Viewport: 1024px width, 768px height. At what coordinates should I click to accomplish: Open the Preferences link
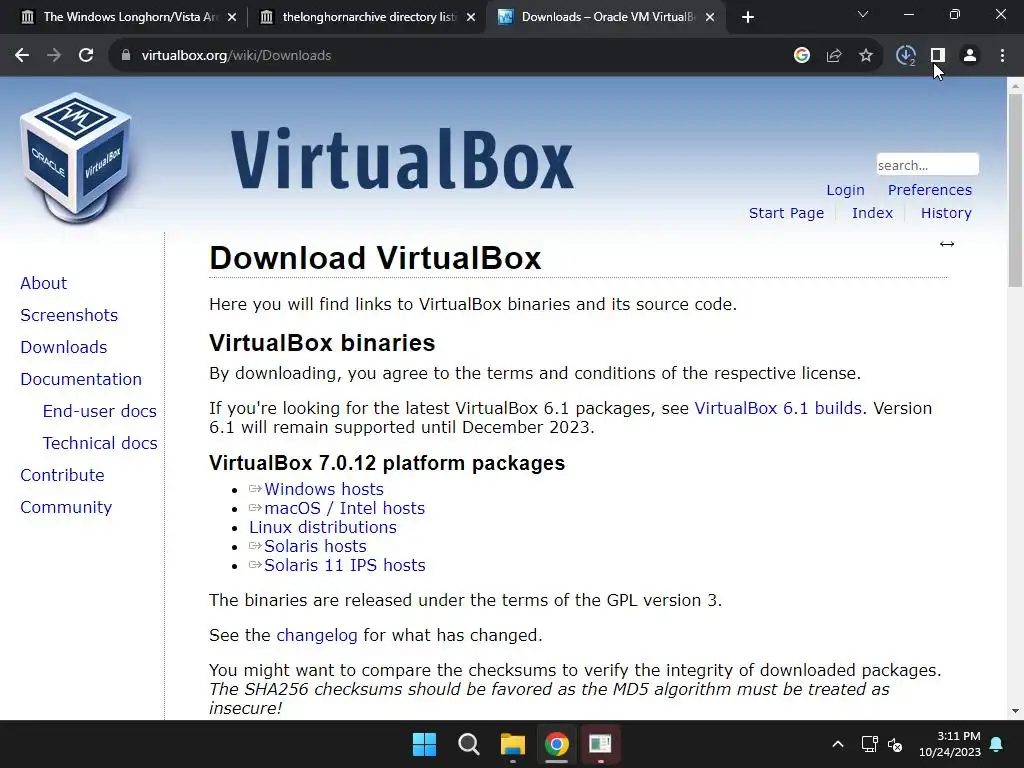929,190
